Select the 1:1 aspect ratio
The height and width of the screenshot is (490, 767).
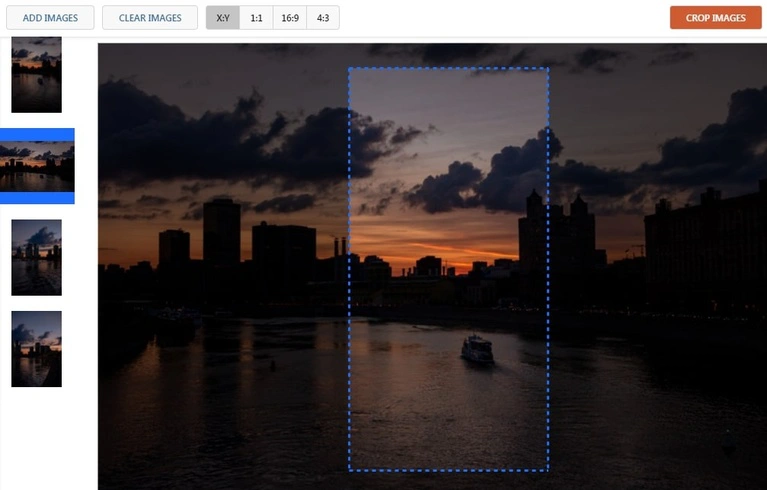tap(256, 18)
